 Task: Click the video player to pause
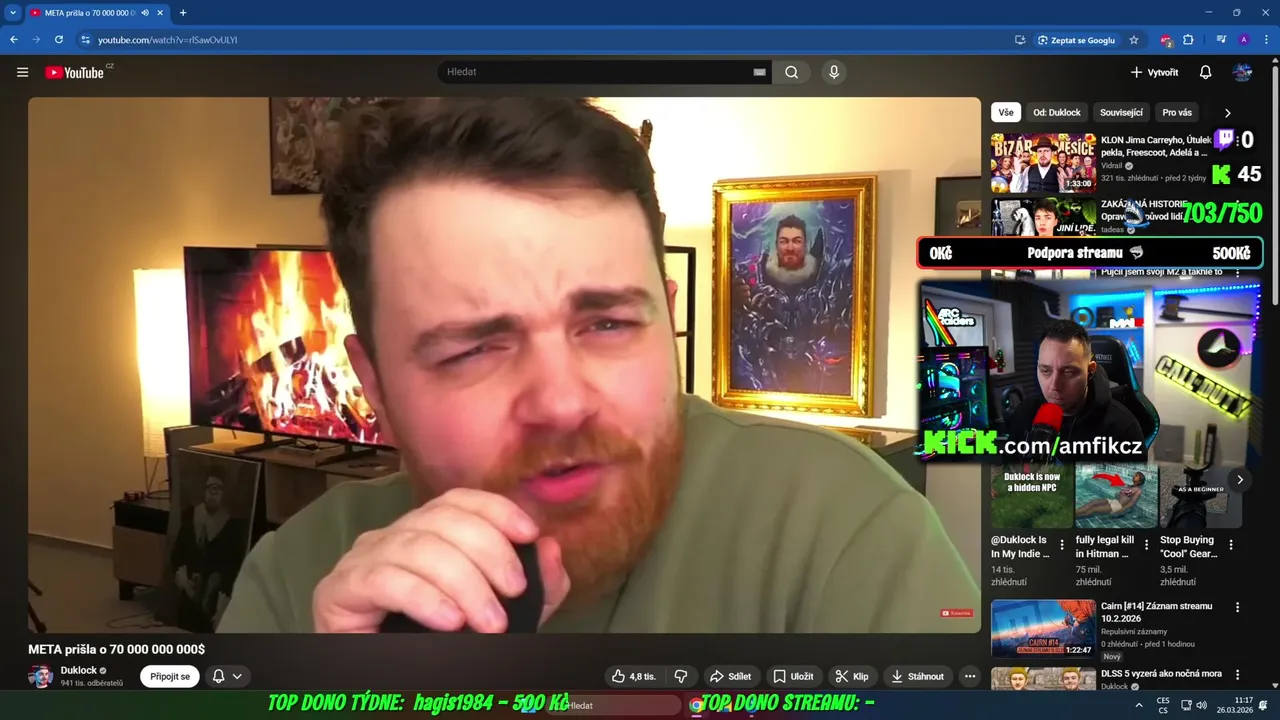pos(504,365)
